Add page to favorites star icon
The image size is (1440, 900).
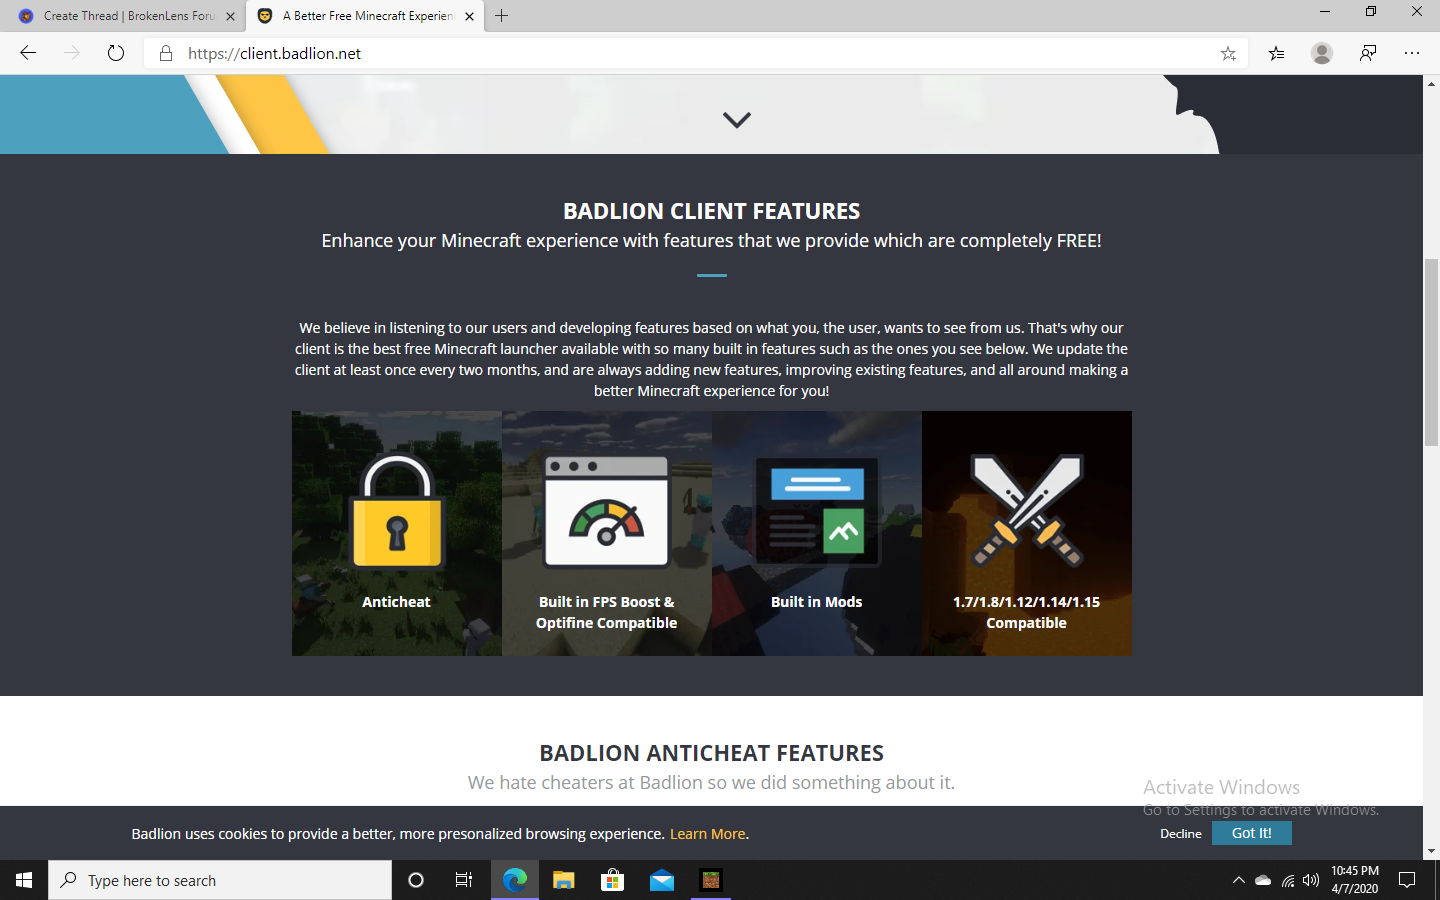coord(1228,54)
